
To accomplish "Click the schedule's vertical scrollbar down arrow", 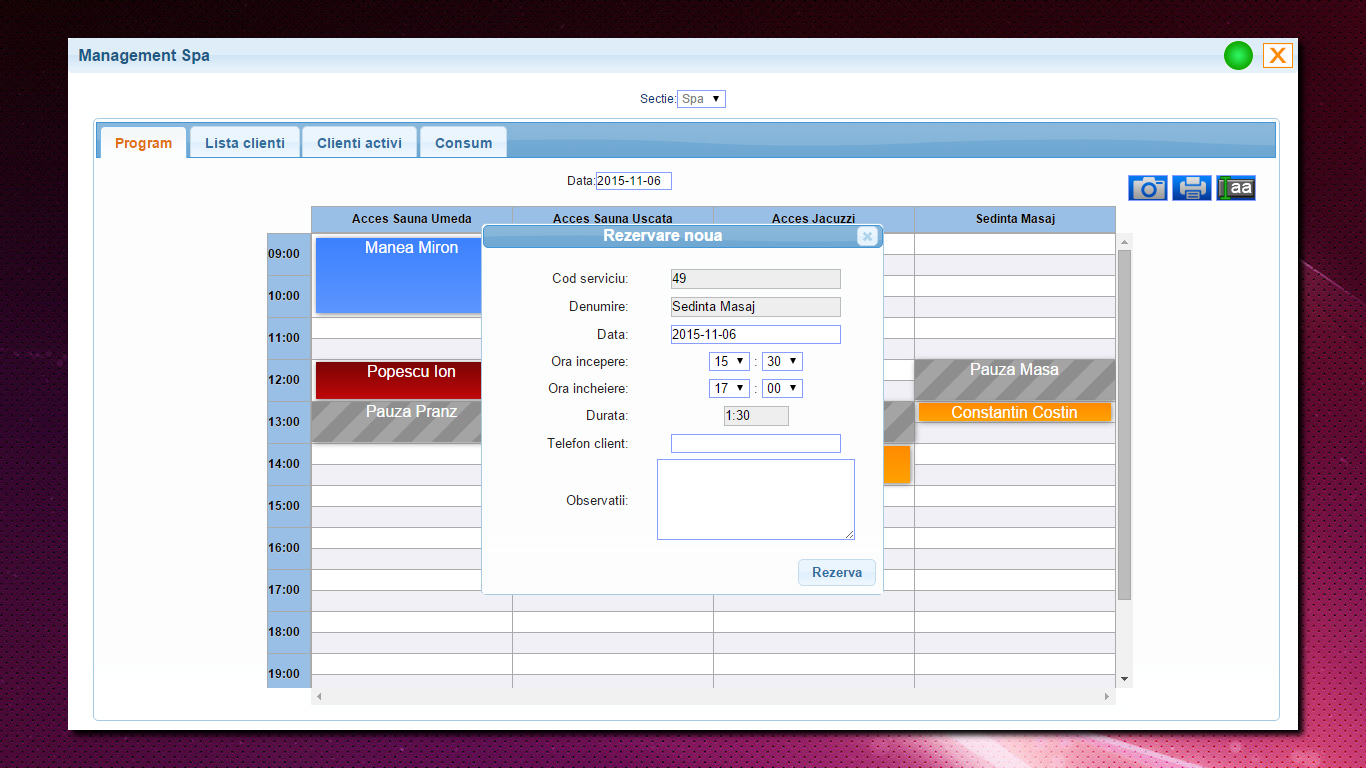I will click(1124, 680).
